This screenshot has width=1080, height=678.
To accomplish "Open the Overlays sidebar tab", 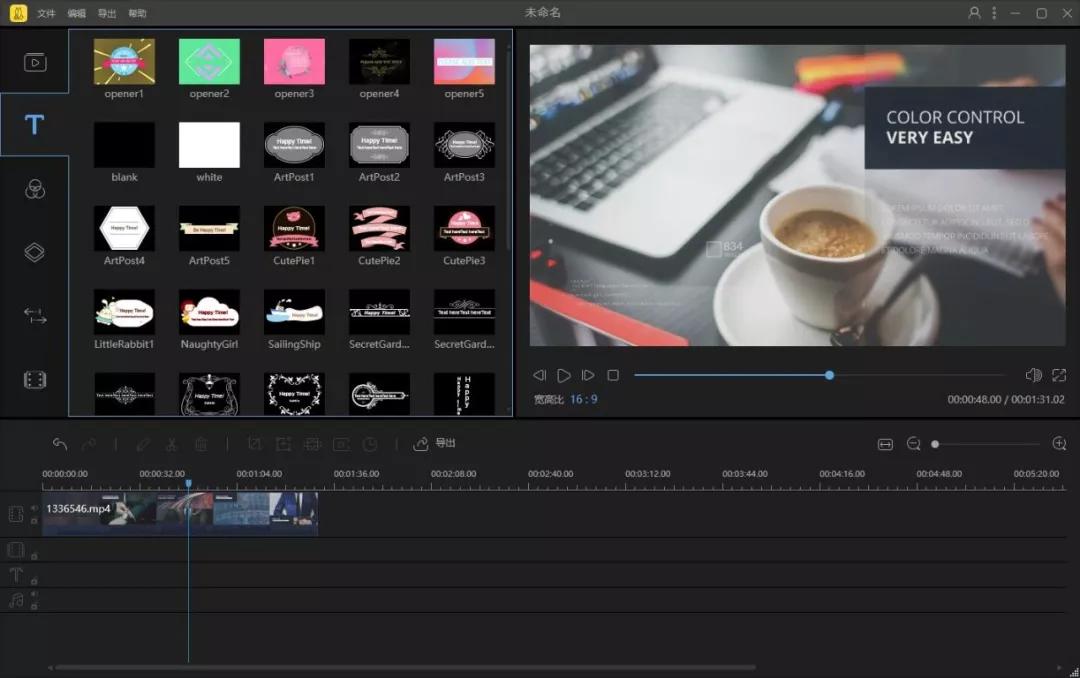I will (x=35, y=252).
